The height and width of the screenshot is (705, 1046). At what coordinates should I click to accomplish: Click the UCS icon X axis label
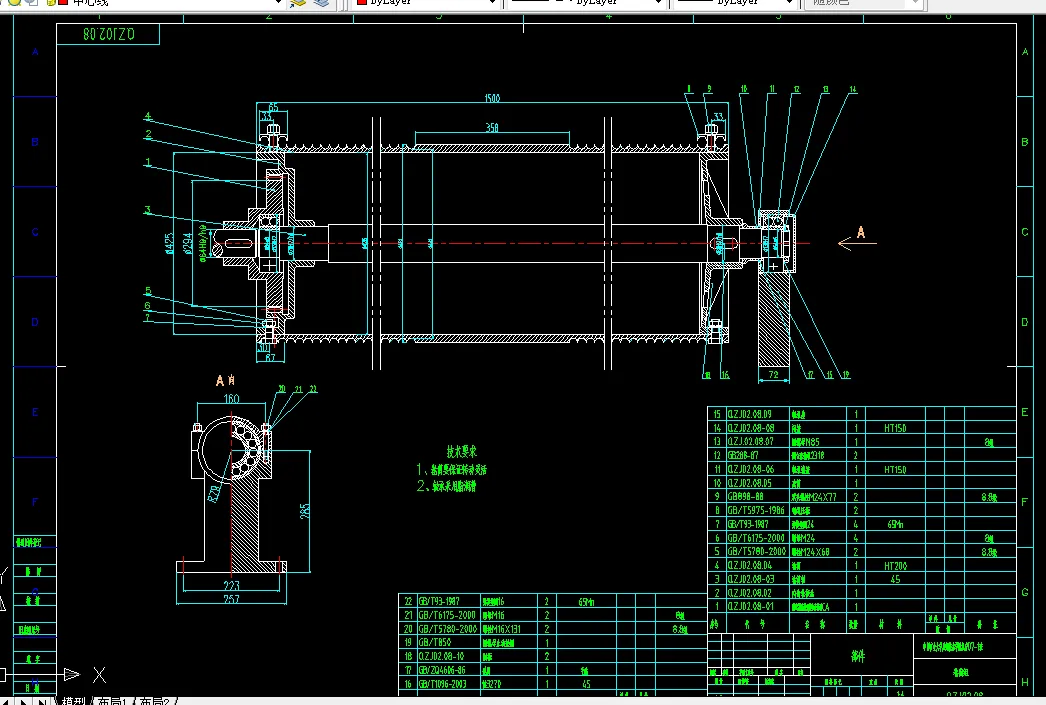tap(99, 675)
